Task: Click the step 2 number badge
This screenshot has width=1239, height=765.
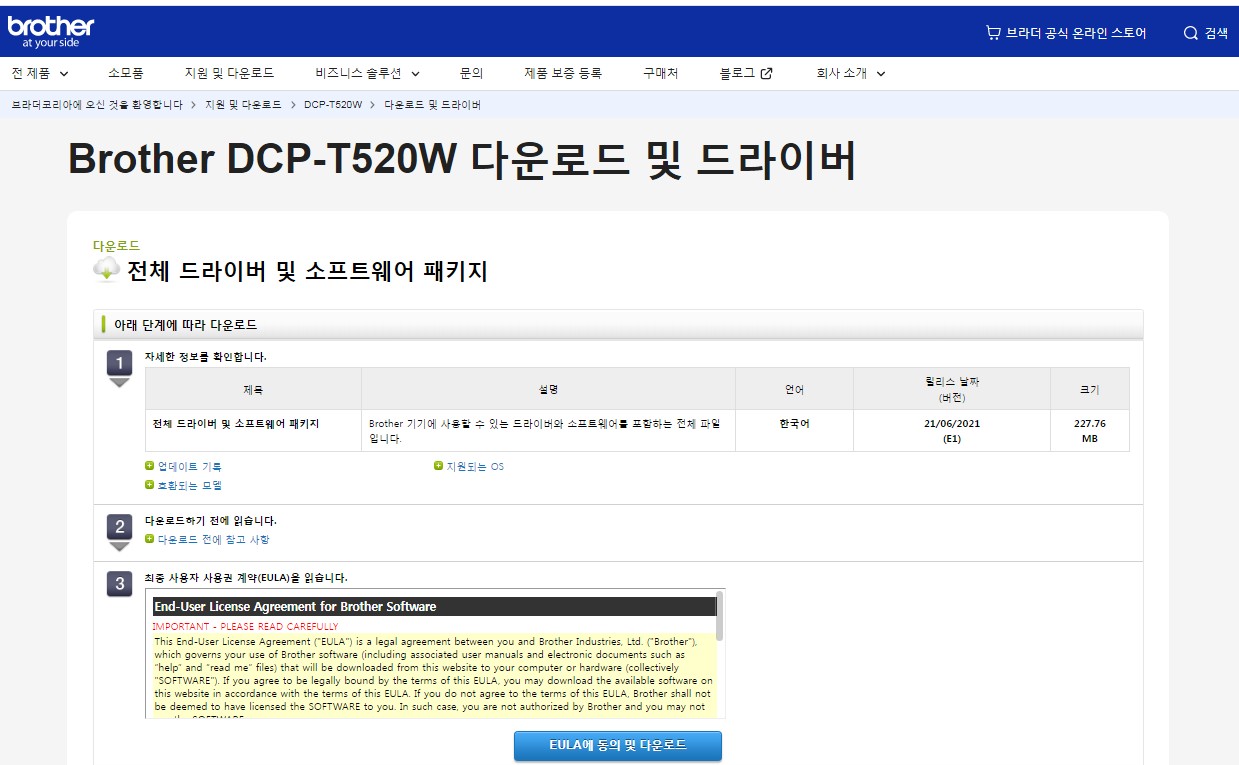Action: [x=119, y=527]
